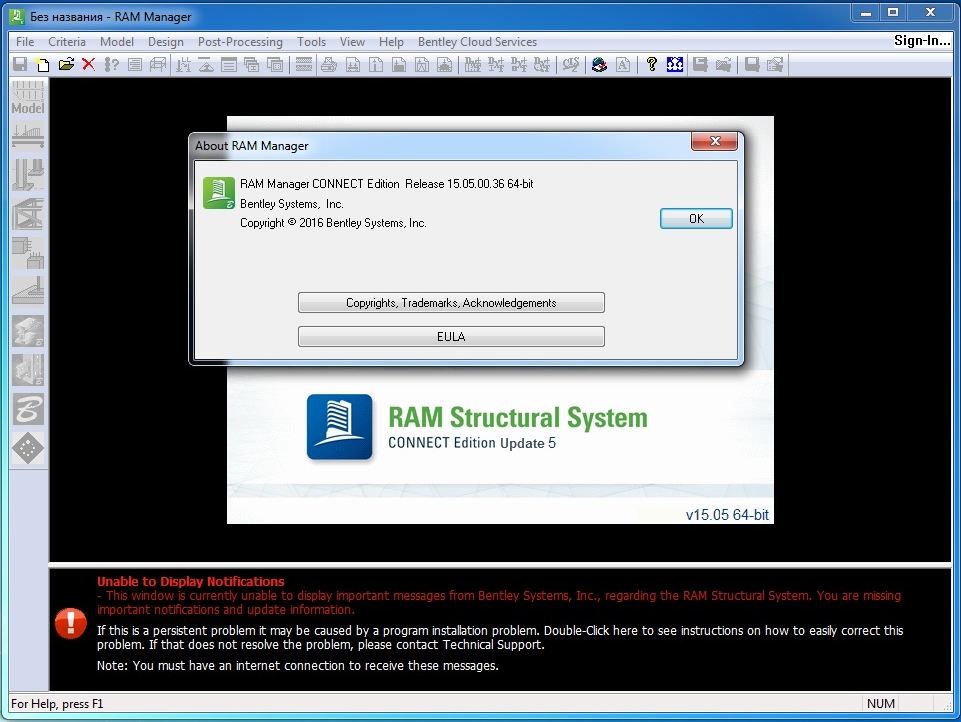The height and width of the screenshot is (722, 961).
Task: Click the printer toolbar icon
Action: [x=329, y=64]
